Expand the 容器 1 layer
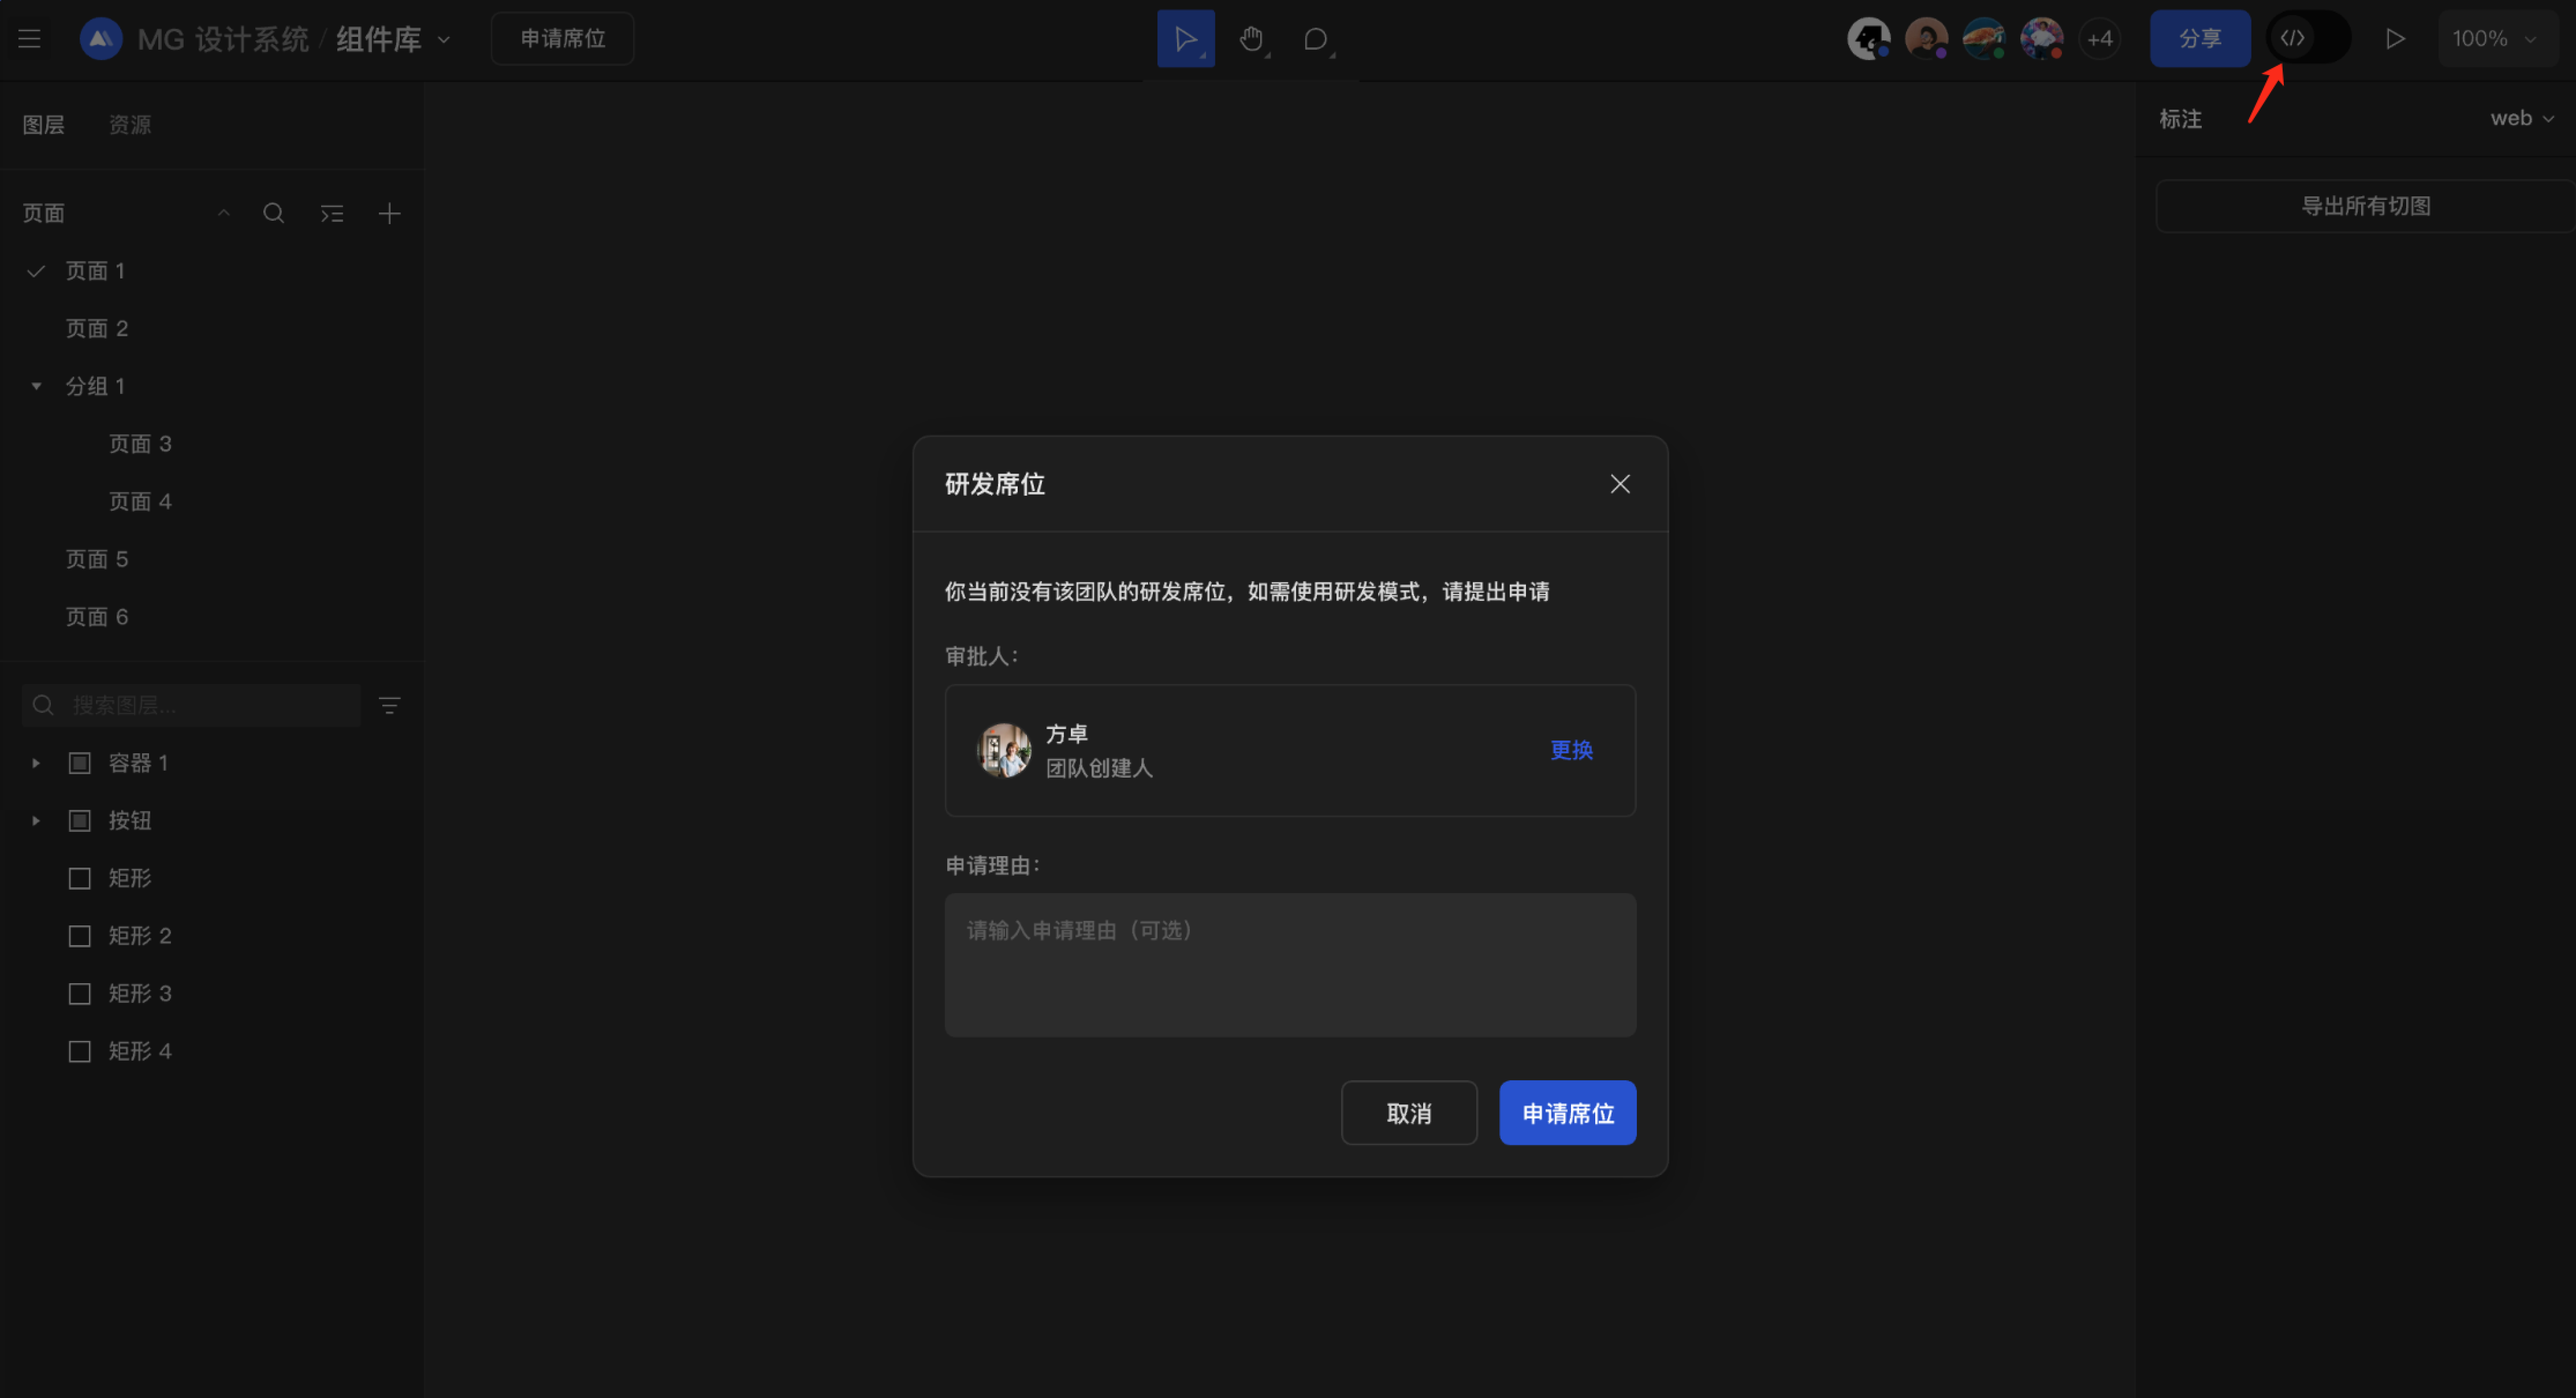 pyautogui.click(x=36, y=763)
